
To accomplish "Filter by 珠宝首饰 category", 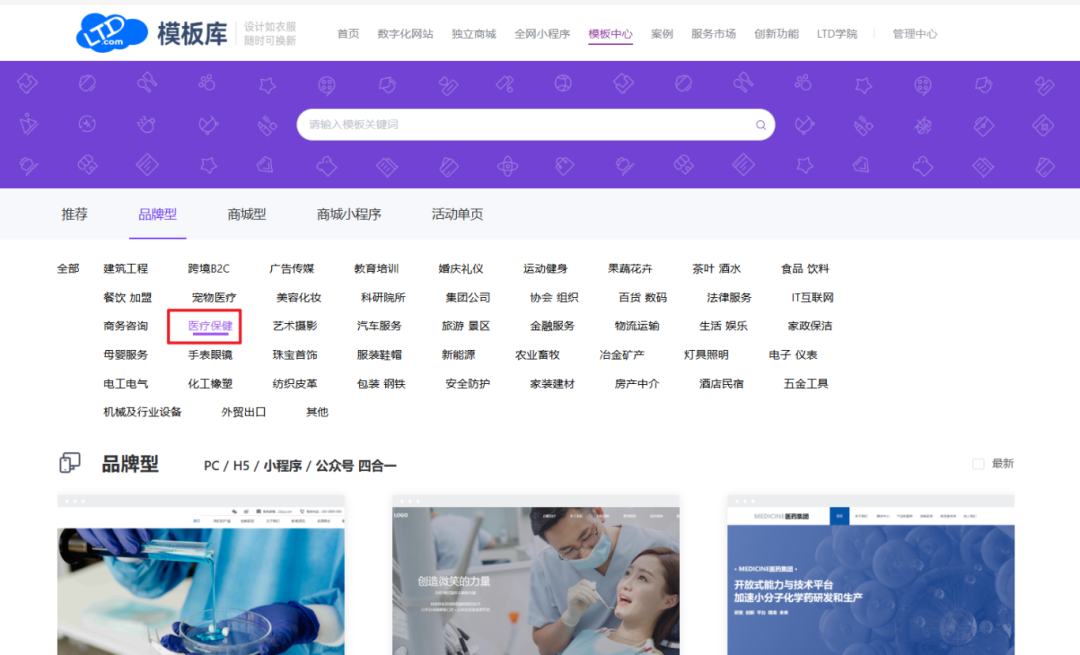I will pyautogui.click(x=295, y=355).
